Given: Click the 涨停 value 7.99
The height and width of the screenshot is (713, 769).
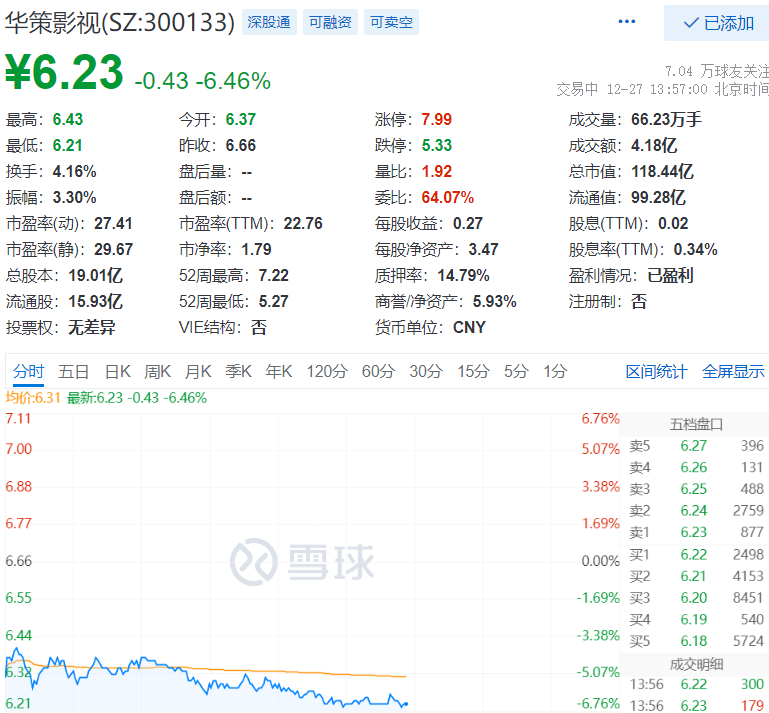Looking at the screenshot, I should (436, 119).
